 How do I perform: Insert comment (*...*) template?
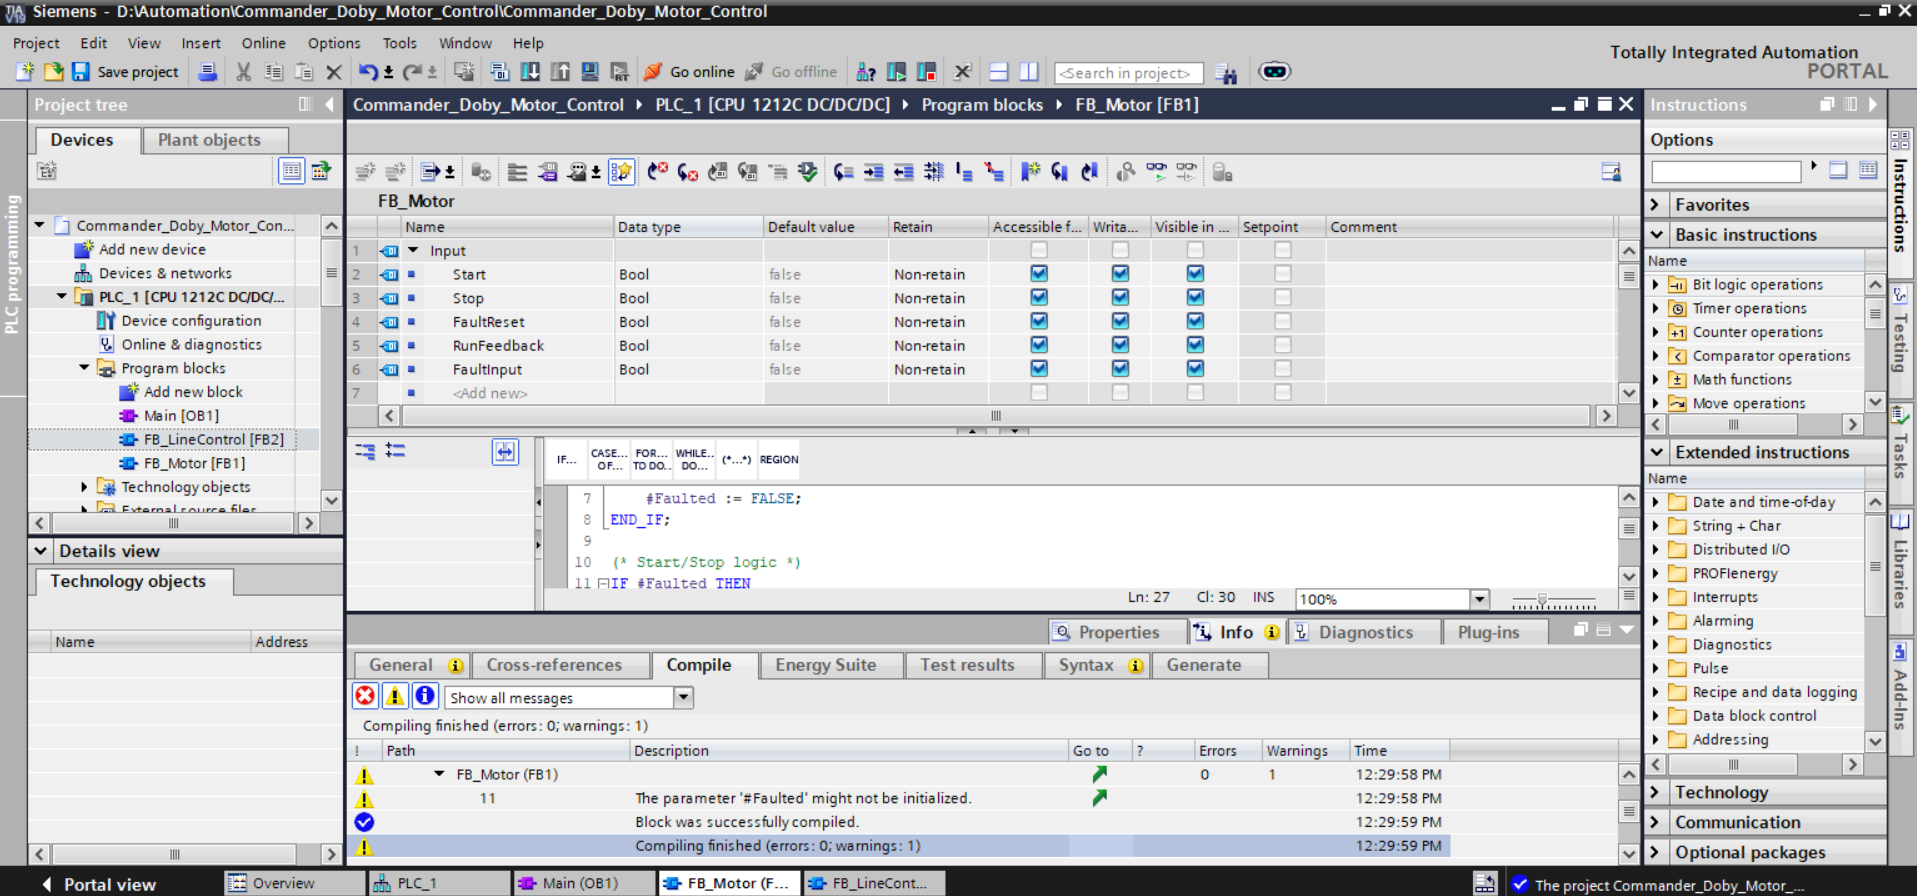(x=737, y=460)
